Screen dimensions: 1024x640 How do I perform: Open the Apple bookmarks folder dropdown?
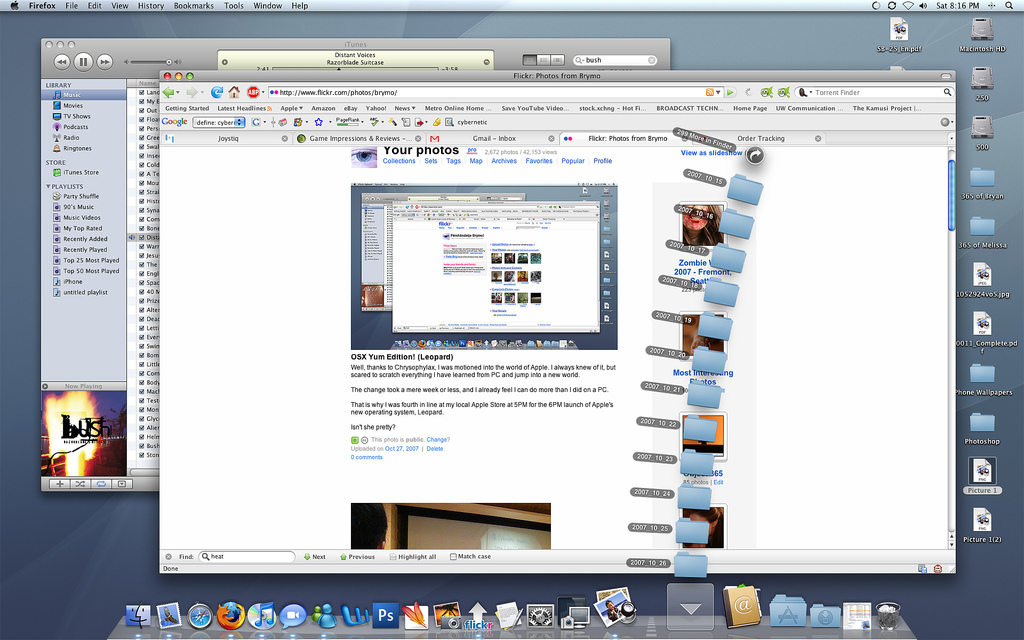292,108
